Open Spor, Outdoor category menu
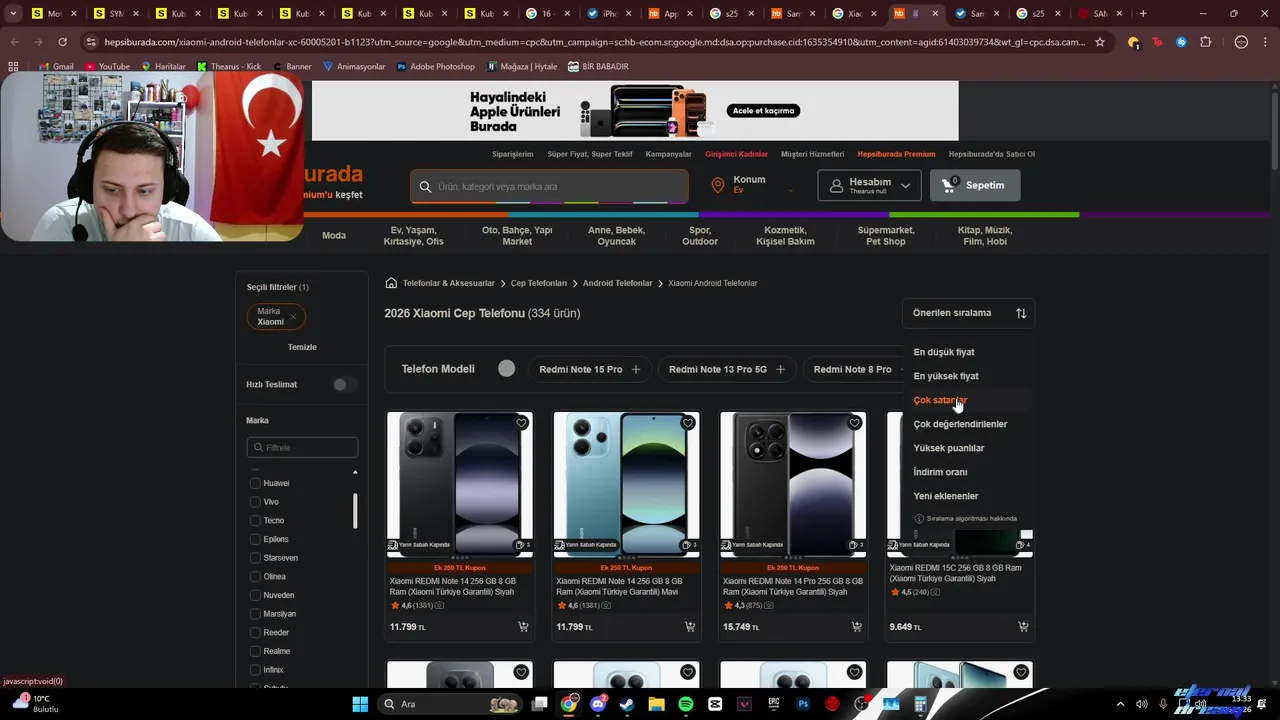The height and width of the screenshot is (720, 1280). (x=700, y=236)
